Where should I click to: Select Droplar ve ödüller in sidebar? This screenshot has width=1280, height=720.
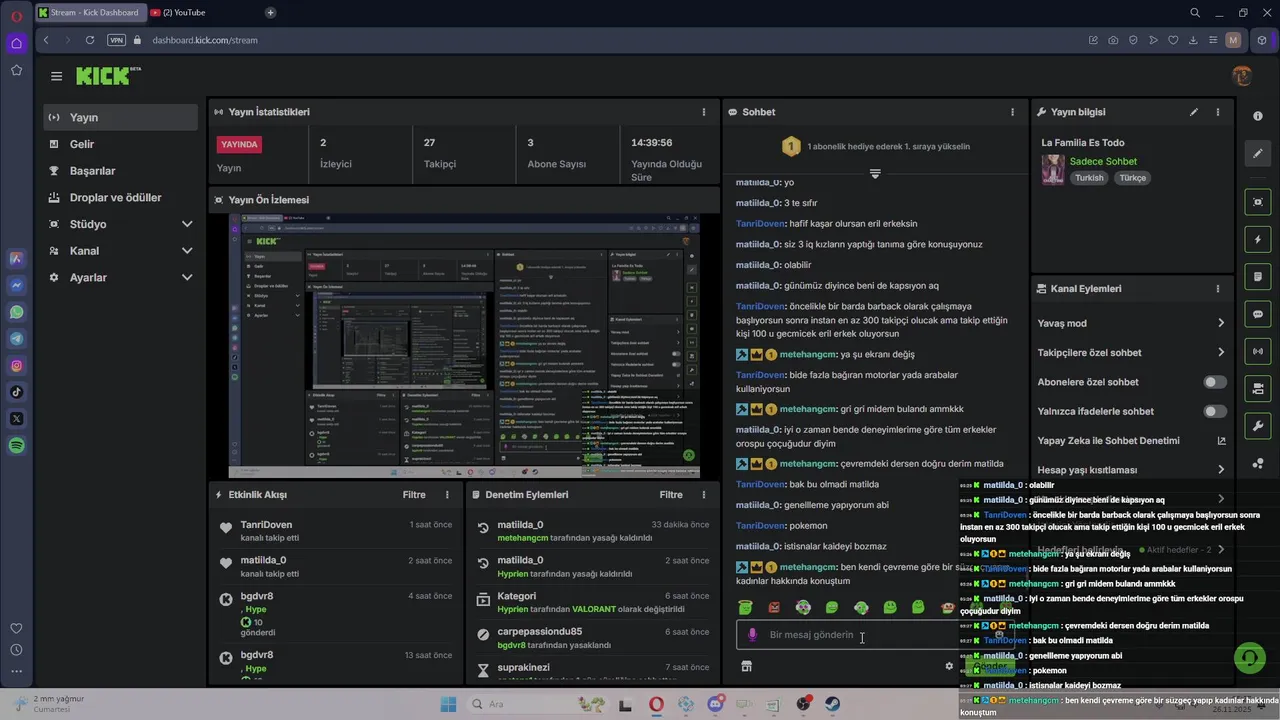click(121, 197)
